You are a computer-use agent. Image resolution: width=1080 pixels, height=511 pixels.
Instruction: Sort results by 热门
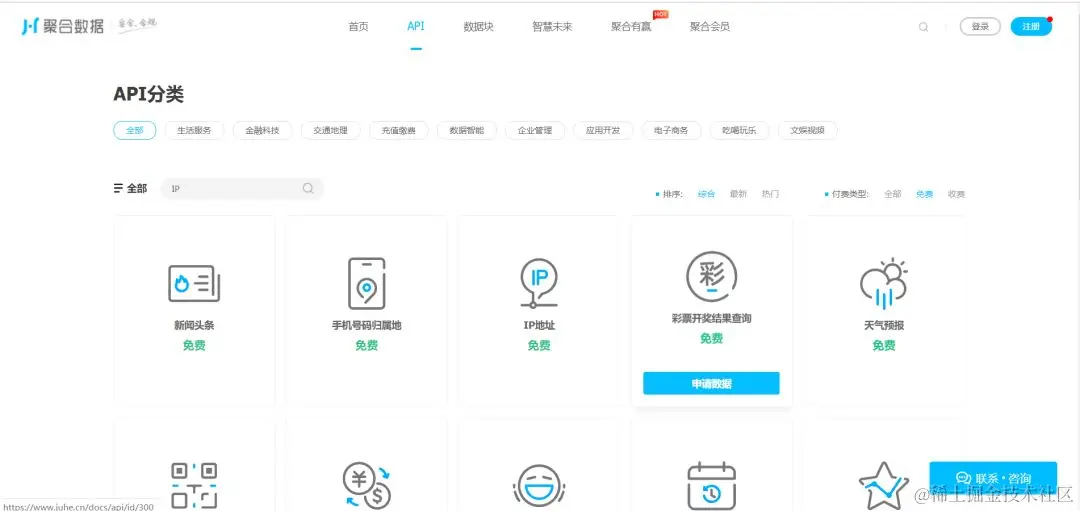[x=771, y=194]
